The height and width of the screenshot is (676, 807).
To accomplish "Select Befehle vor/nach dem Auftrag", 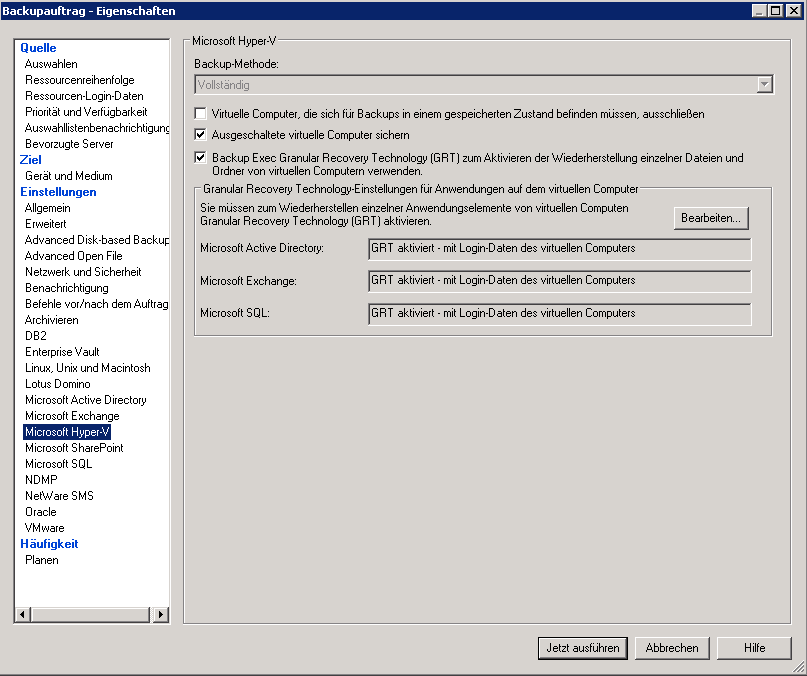I will [97, 304].
